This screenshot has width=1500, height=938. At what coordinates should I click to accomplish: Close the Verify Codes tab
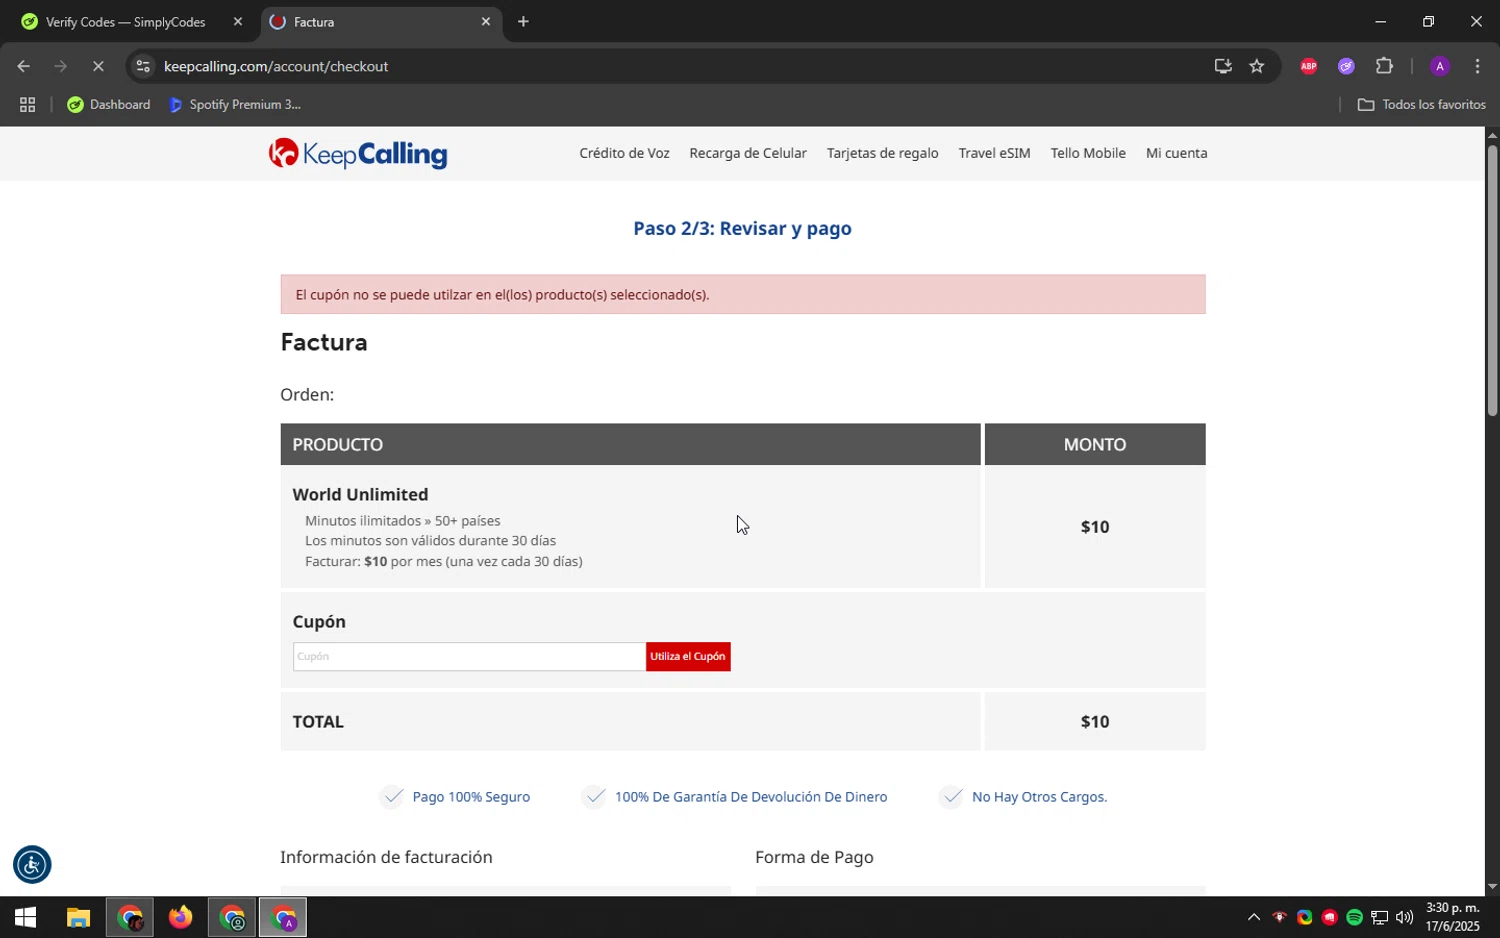coord(238,21)
